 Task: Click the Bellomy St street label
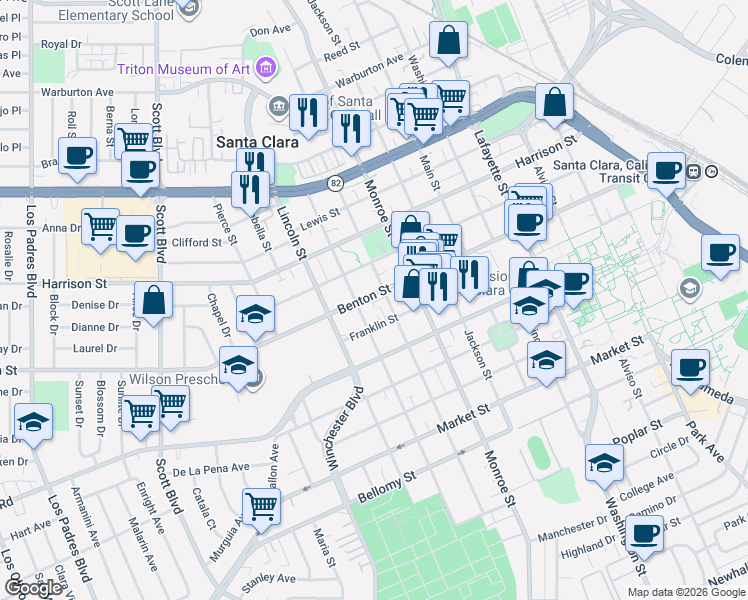pyautogui.click(x=387, y=487)
